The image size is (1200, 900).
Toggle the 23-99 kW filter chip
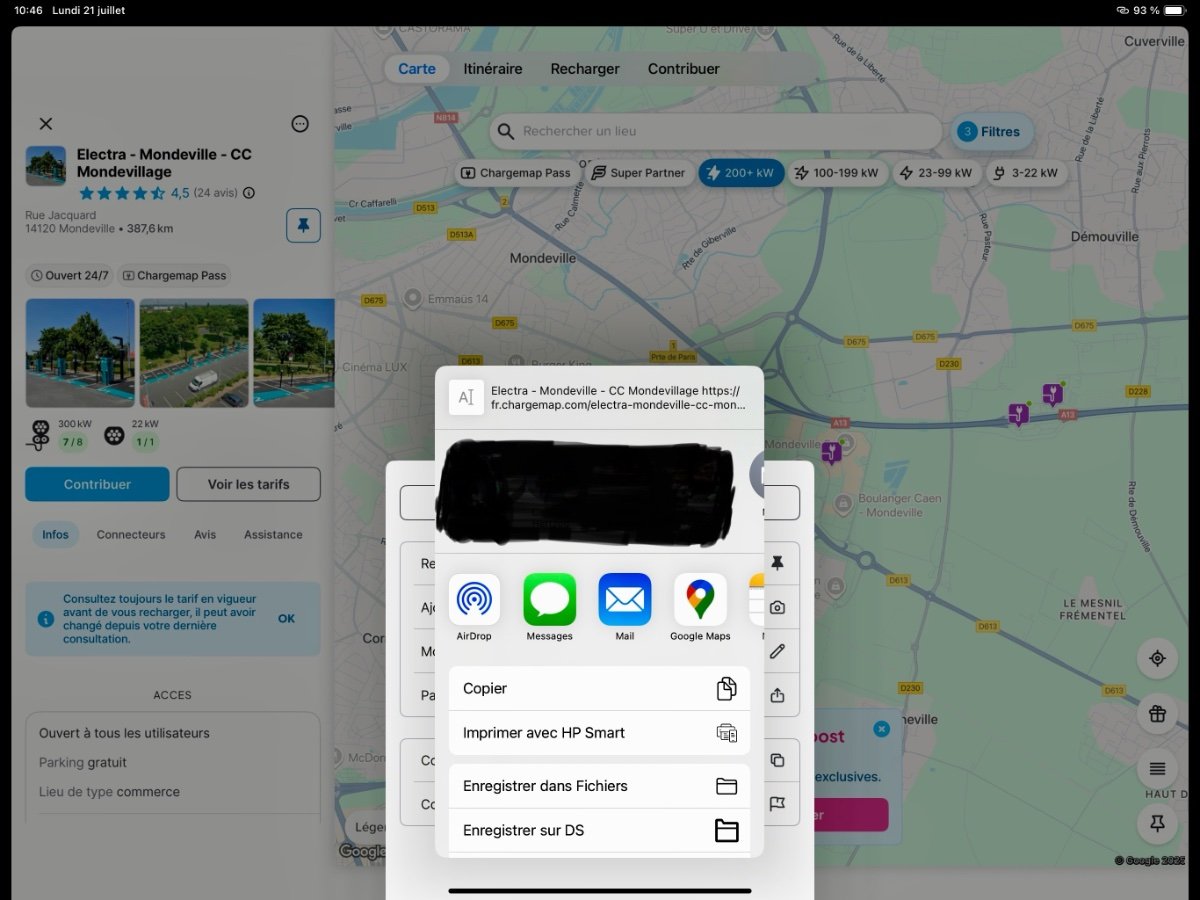(x=935, y=173)
